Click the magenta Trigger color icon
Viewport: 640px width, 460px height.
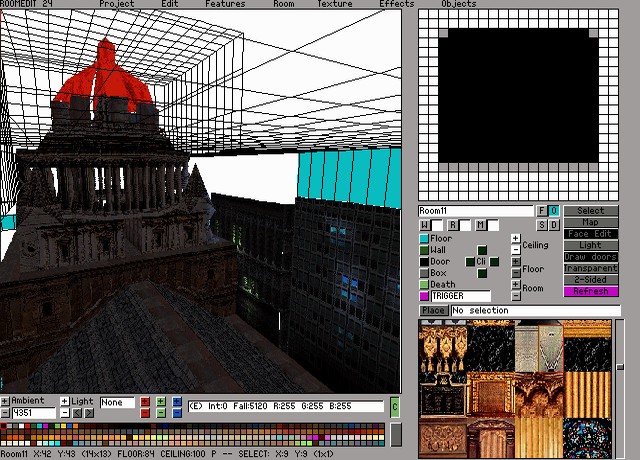(x=424, y=296)
